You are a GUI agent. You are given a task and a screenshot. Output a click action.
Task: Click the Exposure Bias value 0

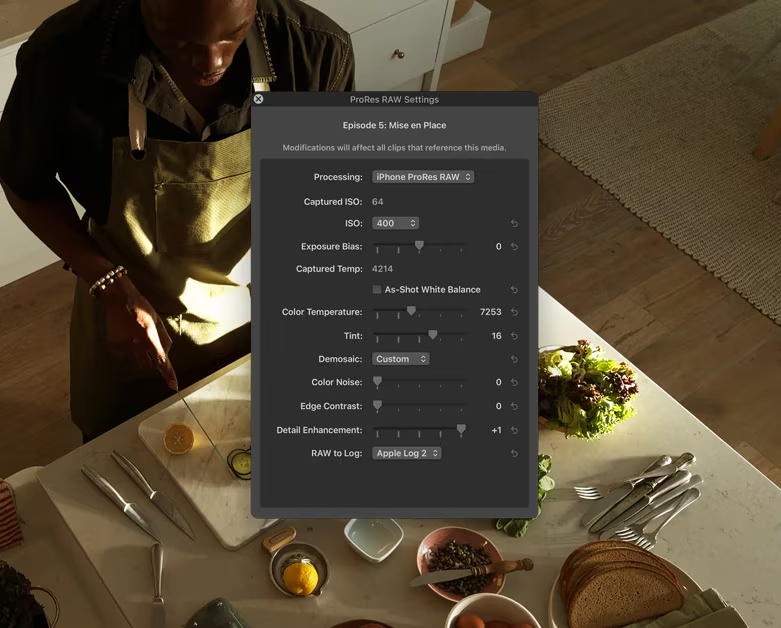499,247
